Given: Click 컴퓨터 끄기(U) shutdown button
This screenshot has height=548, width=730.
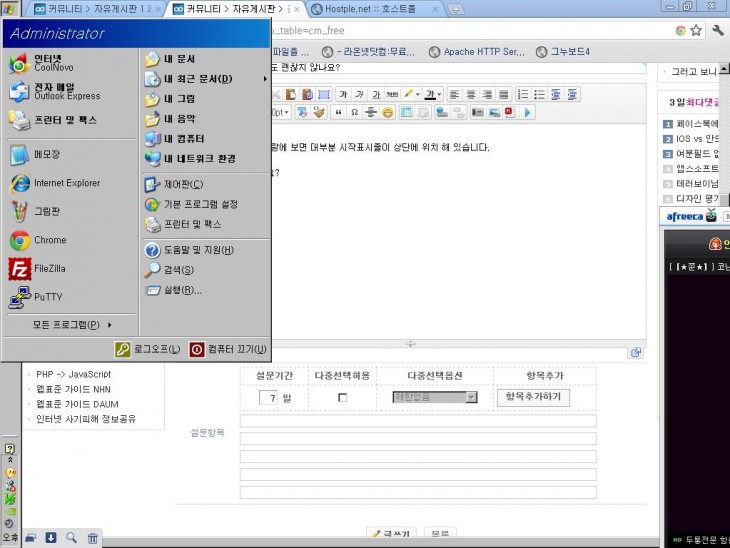Looking at the screenshot, I should coord(228,349).
